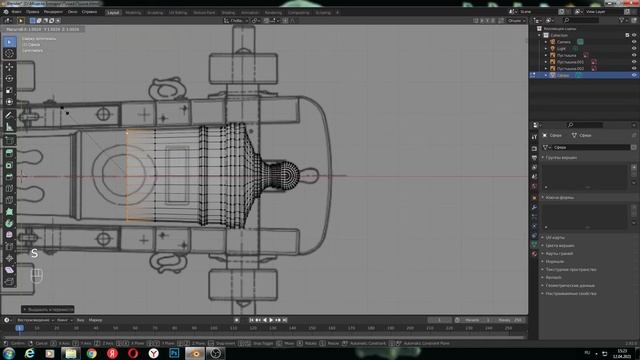Image resolution: width=640 pixels, height=360 pixels.
Task: Toggle visibility of the Collection
Action: tap(634, 36)
